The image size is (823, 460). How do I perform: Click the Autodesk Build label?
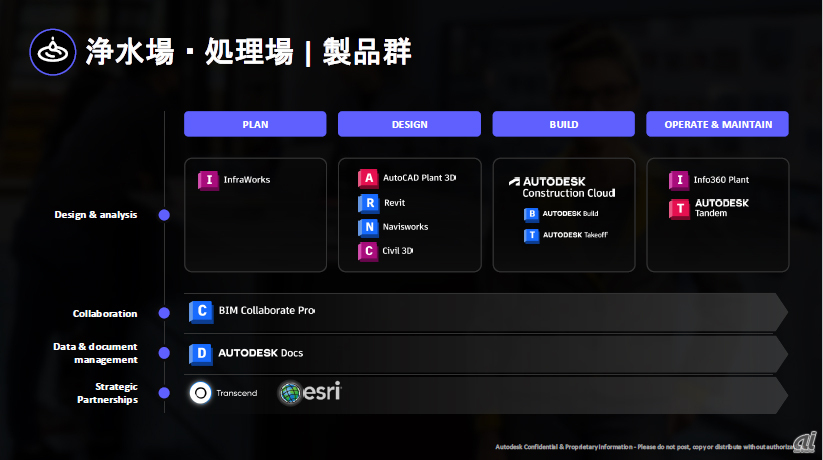571,214
